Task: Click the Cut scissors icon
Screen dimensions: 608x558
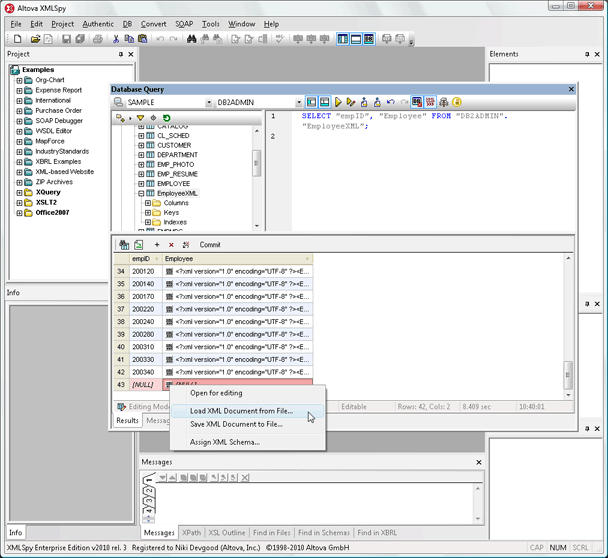Action: pyautogui.click(x=117, y=39)
